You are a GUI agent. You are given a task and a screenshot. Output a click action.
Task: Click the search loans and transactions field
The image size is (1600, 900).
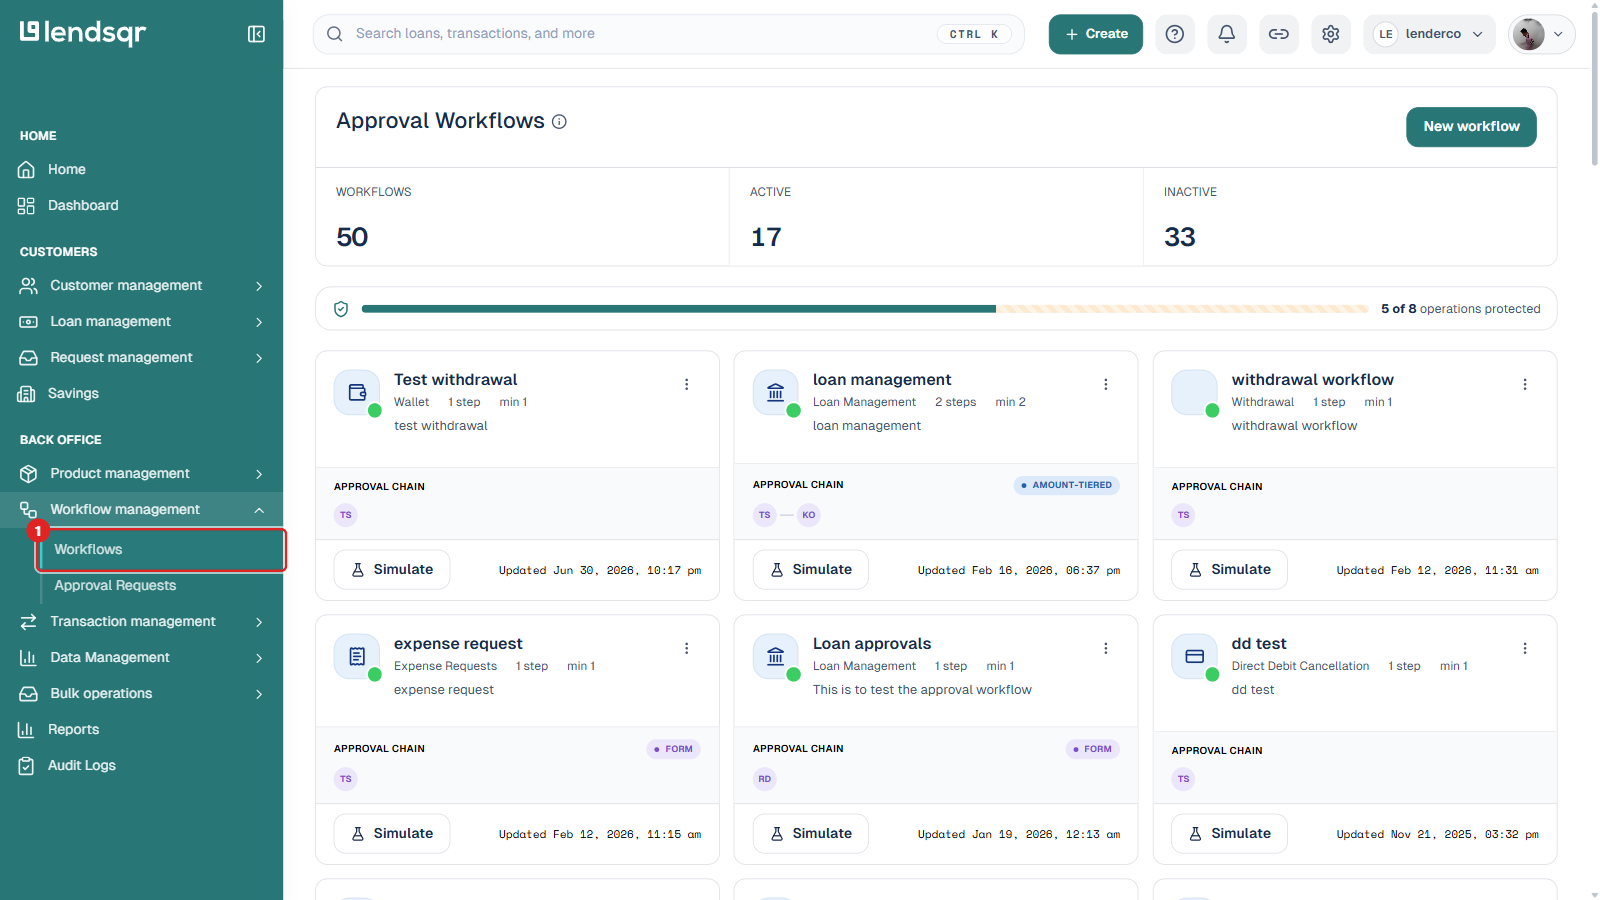[669, 34]
